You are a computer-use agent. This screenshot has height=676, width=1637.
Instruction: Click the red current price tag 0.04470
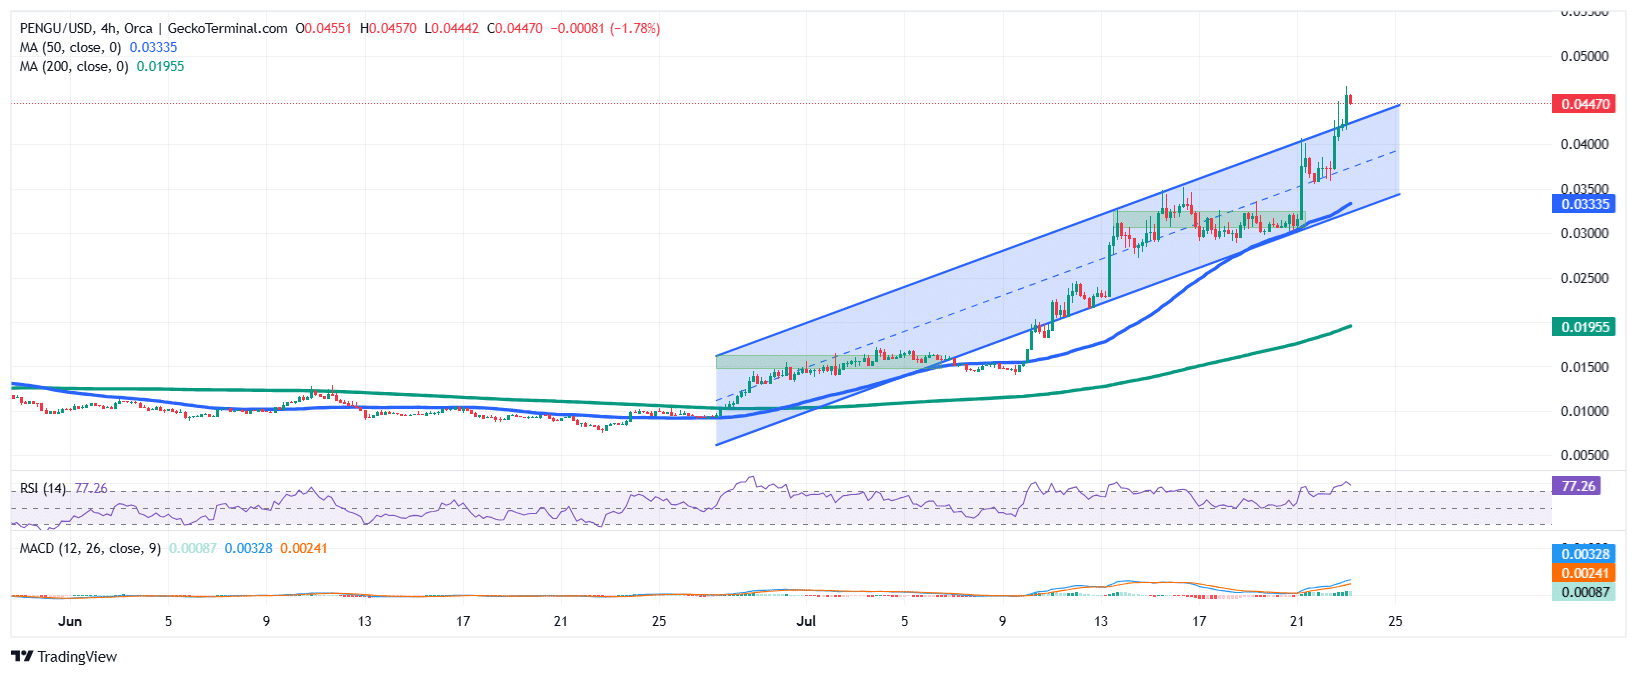pos(1583,104)
